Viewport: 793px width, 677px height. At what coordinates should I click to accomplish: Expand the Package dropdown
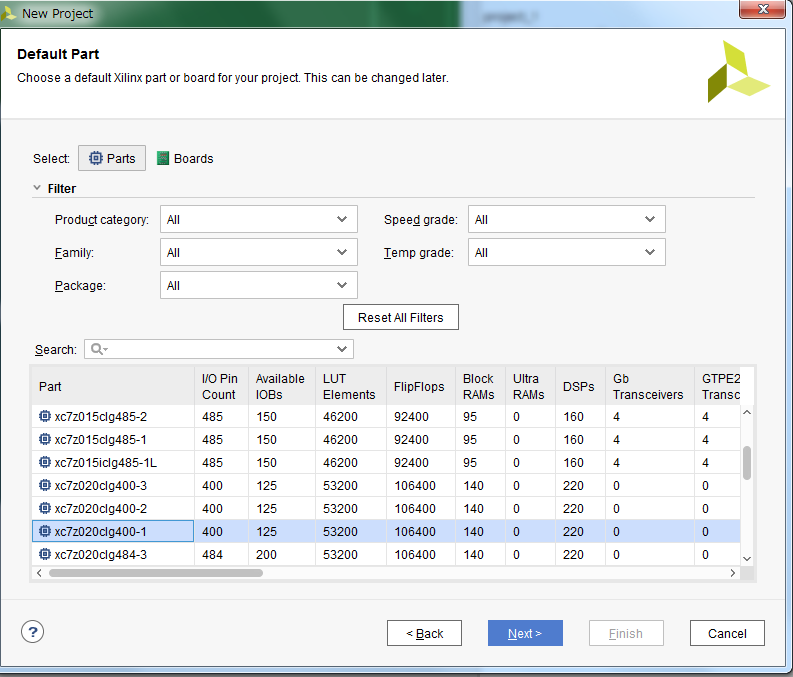pyautogui.click(x=258, y=286)
